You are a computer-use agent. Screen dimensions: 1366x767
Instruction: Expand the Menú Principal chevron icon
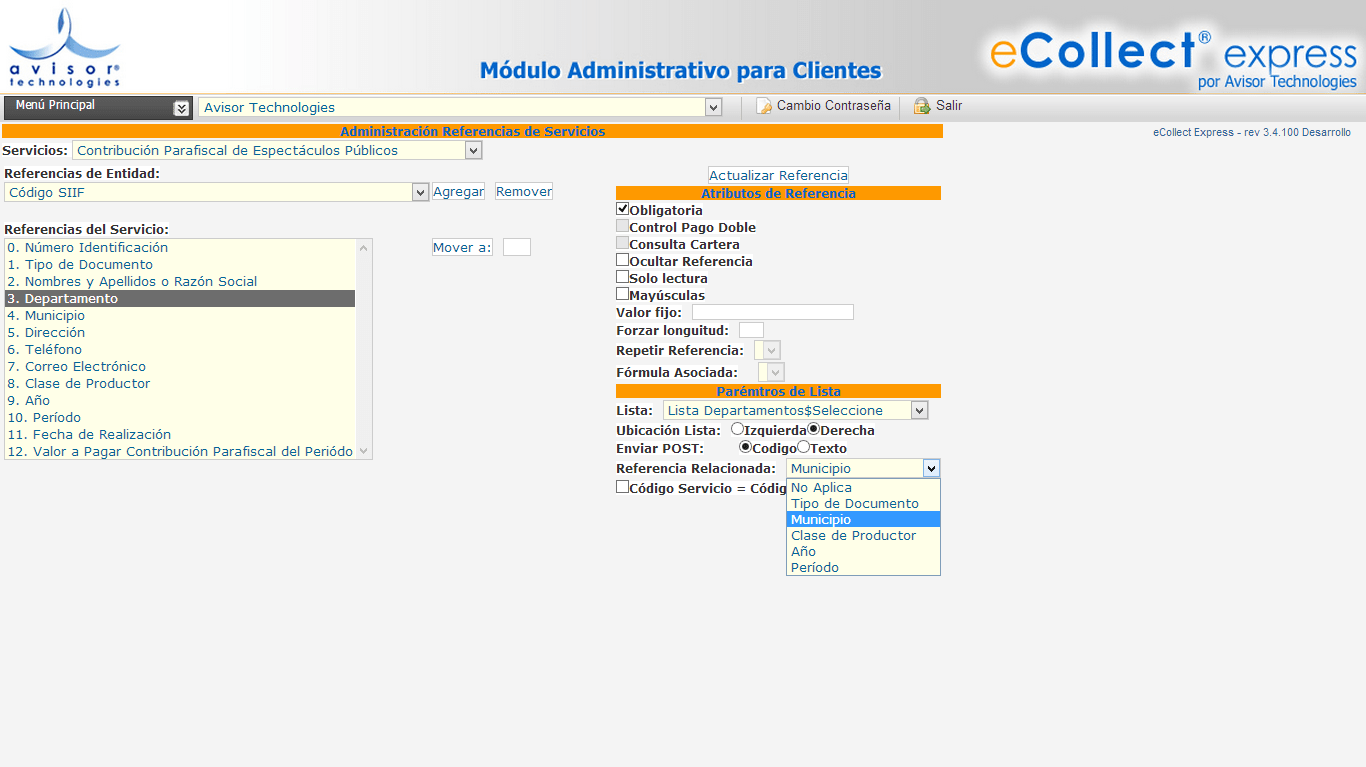click(181, 108)
